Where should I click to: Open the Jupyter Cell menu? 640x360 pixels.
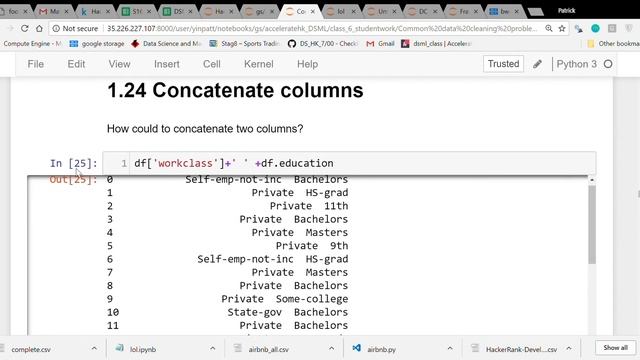pos(211,64)
